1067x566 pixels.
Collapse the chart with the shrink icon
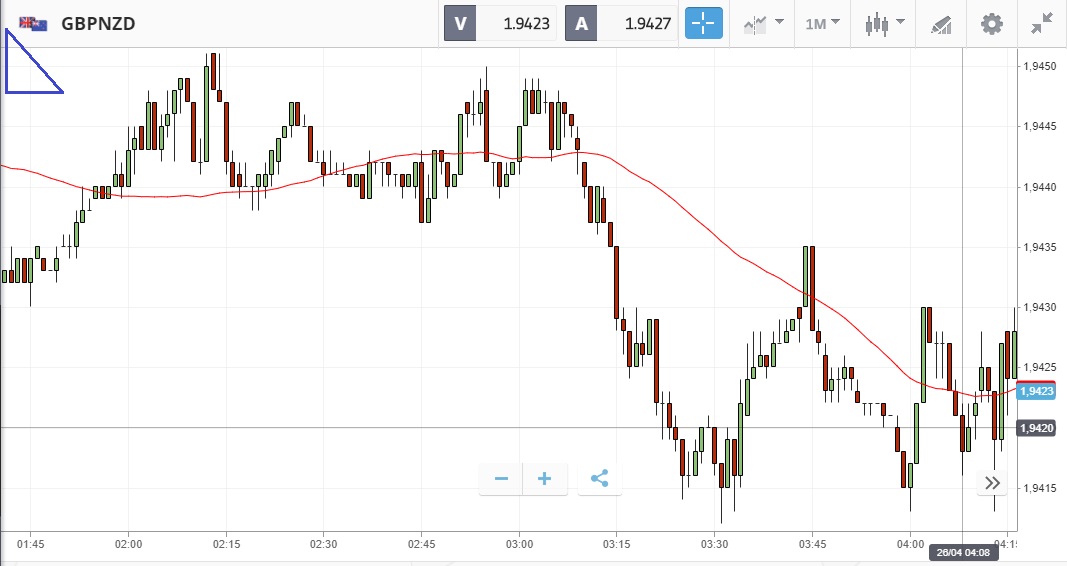pos(1042,23)
